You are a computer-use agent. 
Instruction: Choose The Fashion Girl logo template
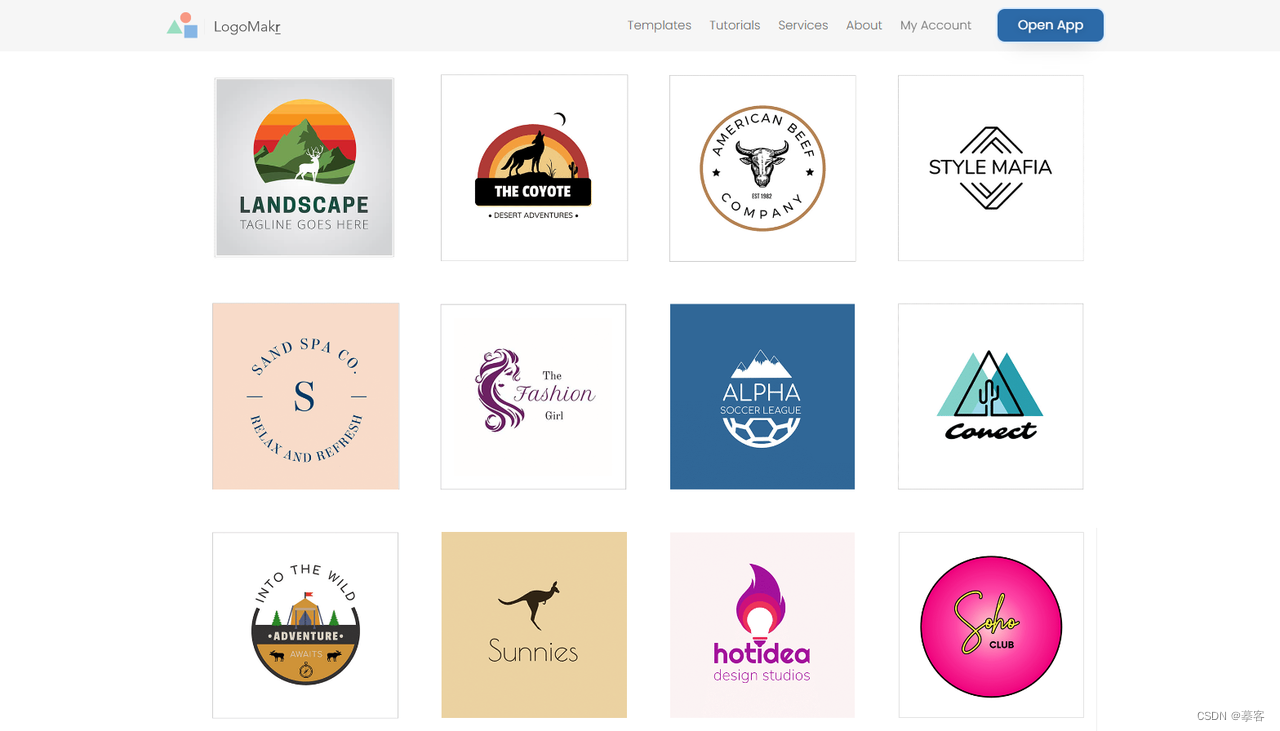pos(533,396)
